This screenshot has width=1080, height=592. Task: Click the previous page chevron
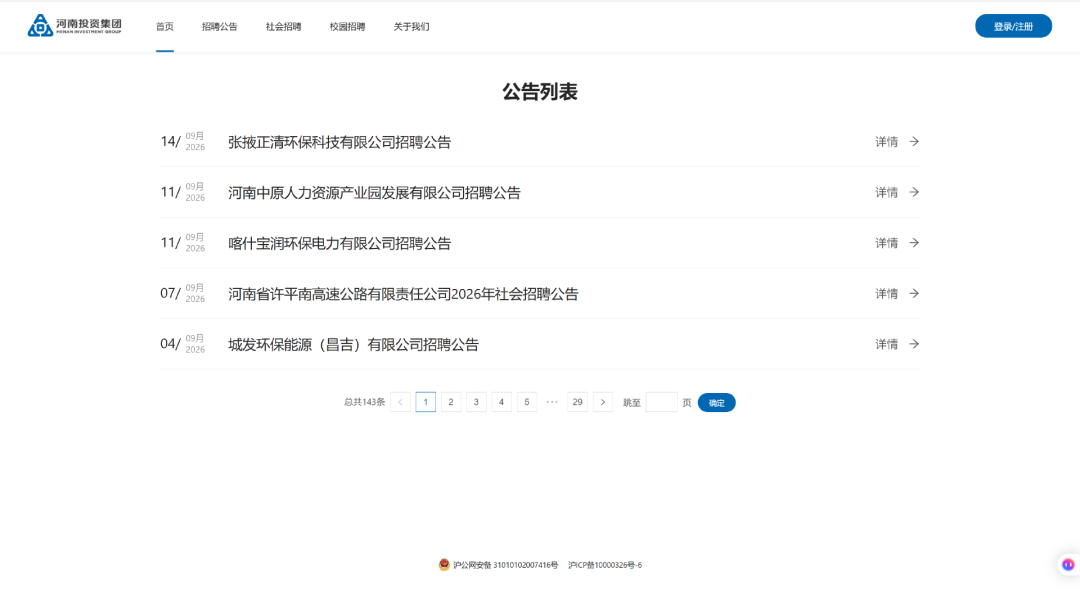(400, 402)
